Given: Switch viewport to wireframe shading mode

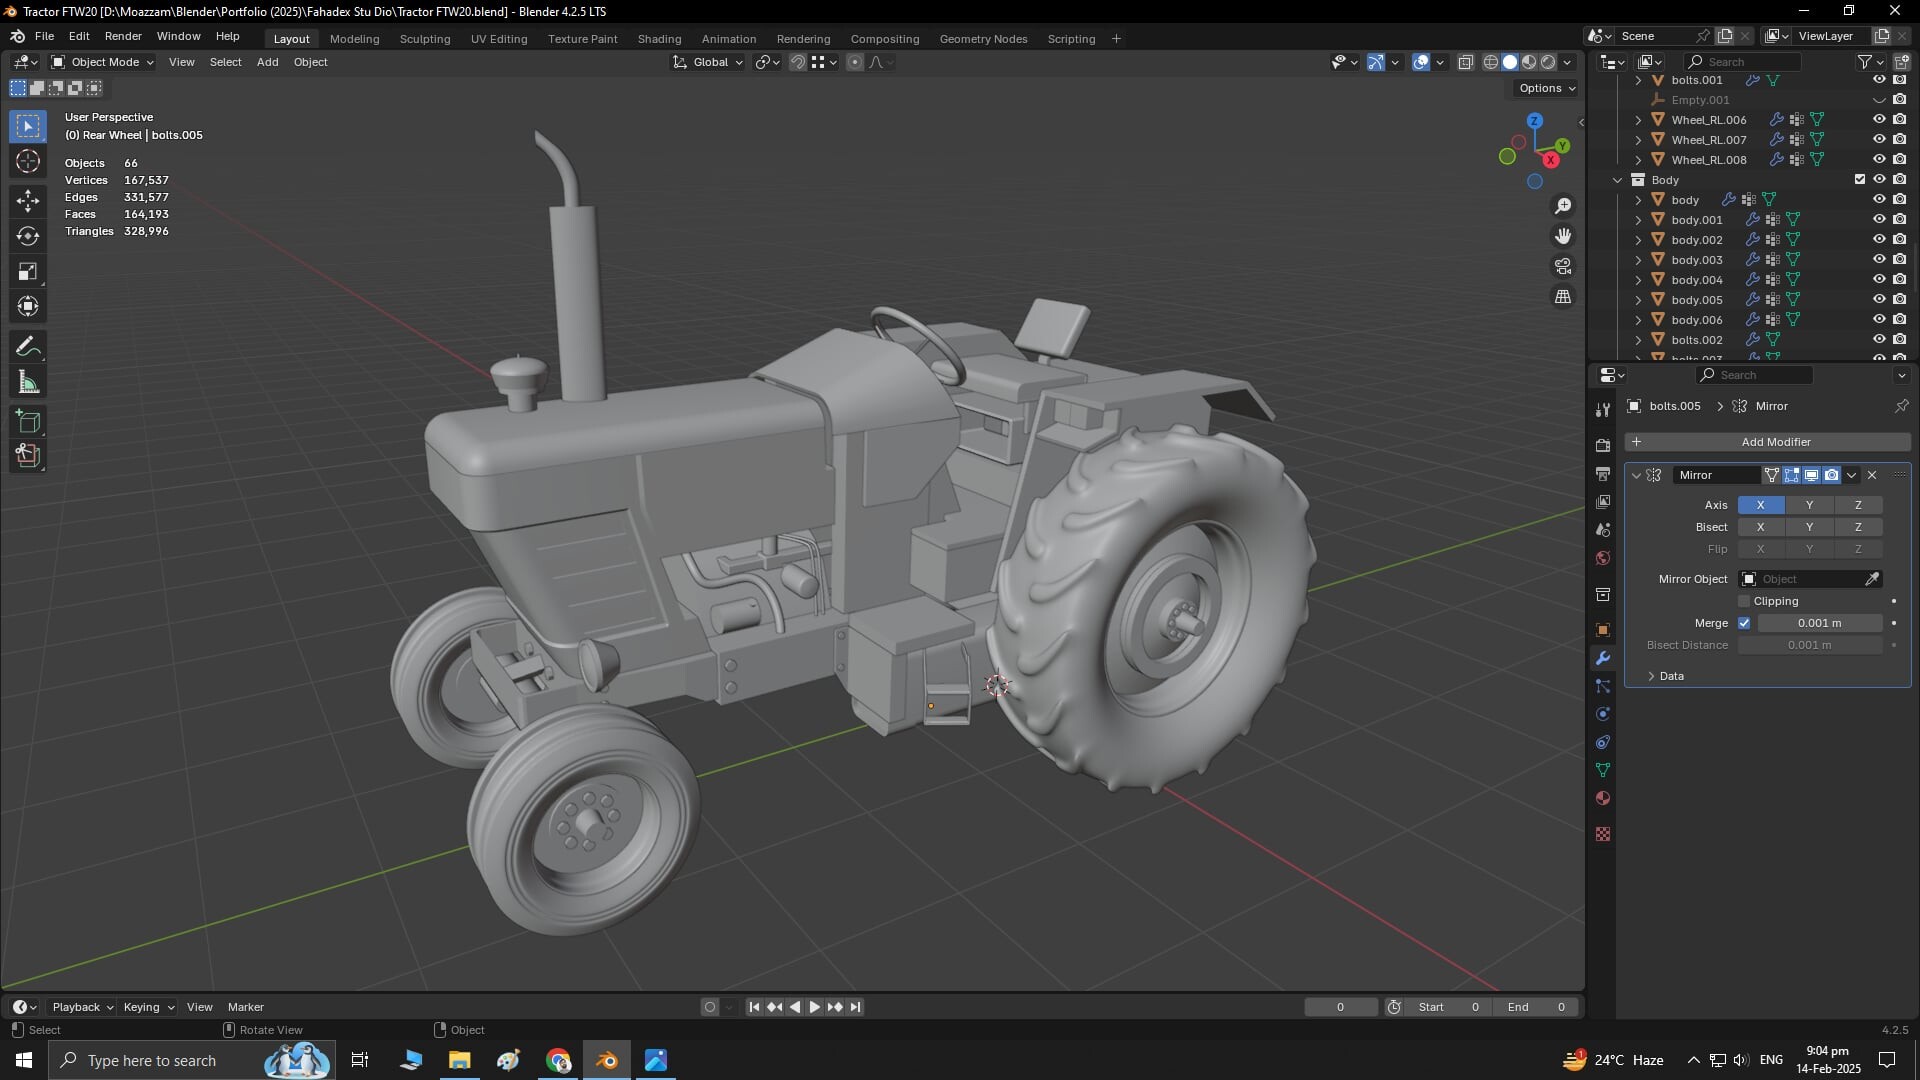Looking at the screenshot, I should [1489, 61].
